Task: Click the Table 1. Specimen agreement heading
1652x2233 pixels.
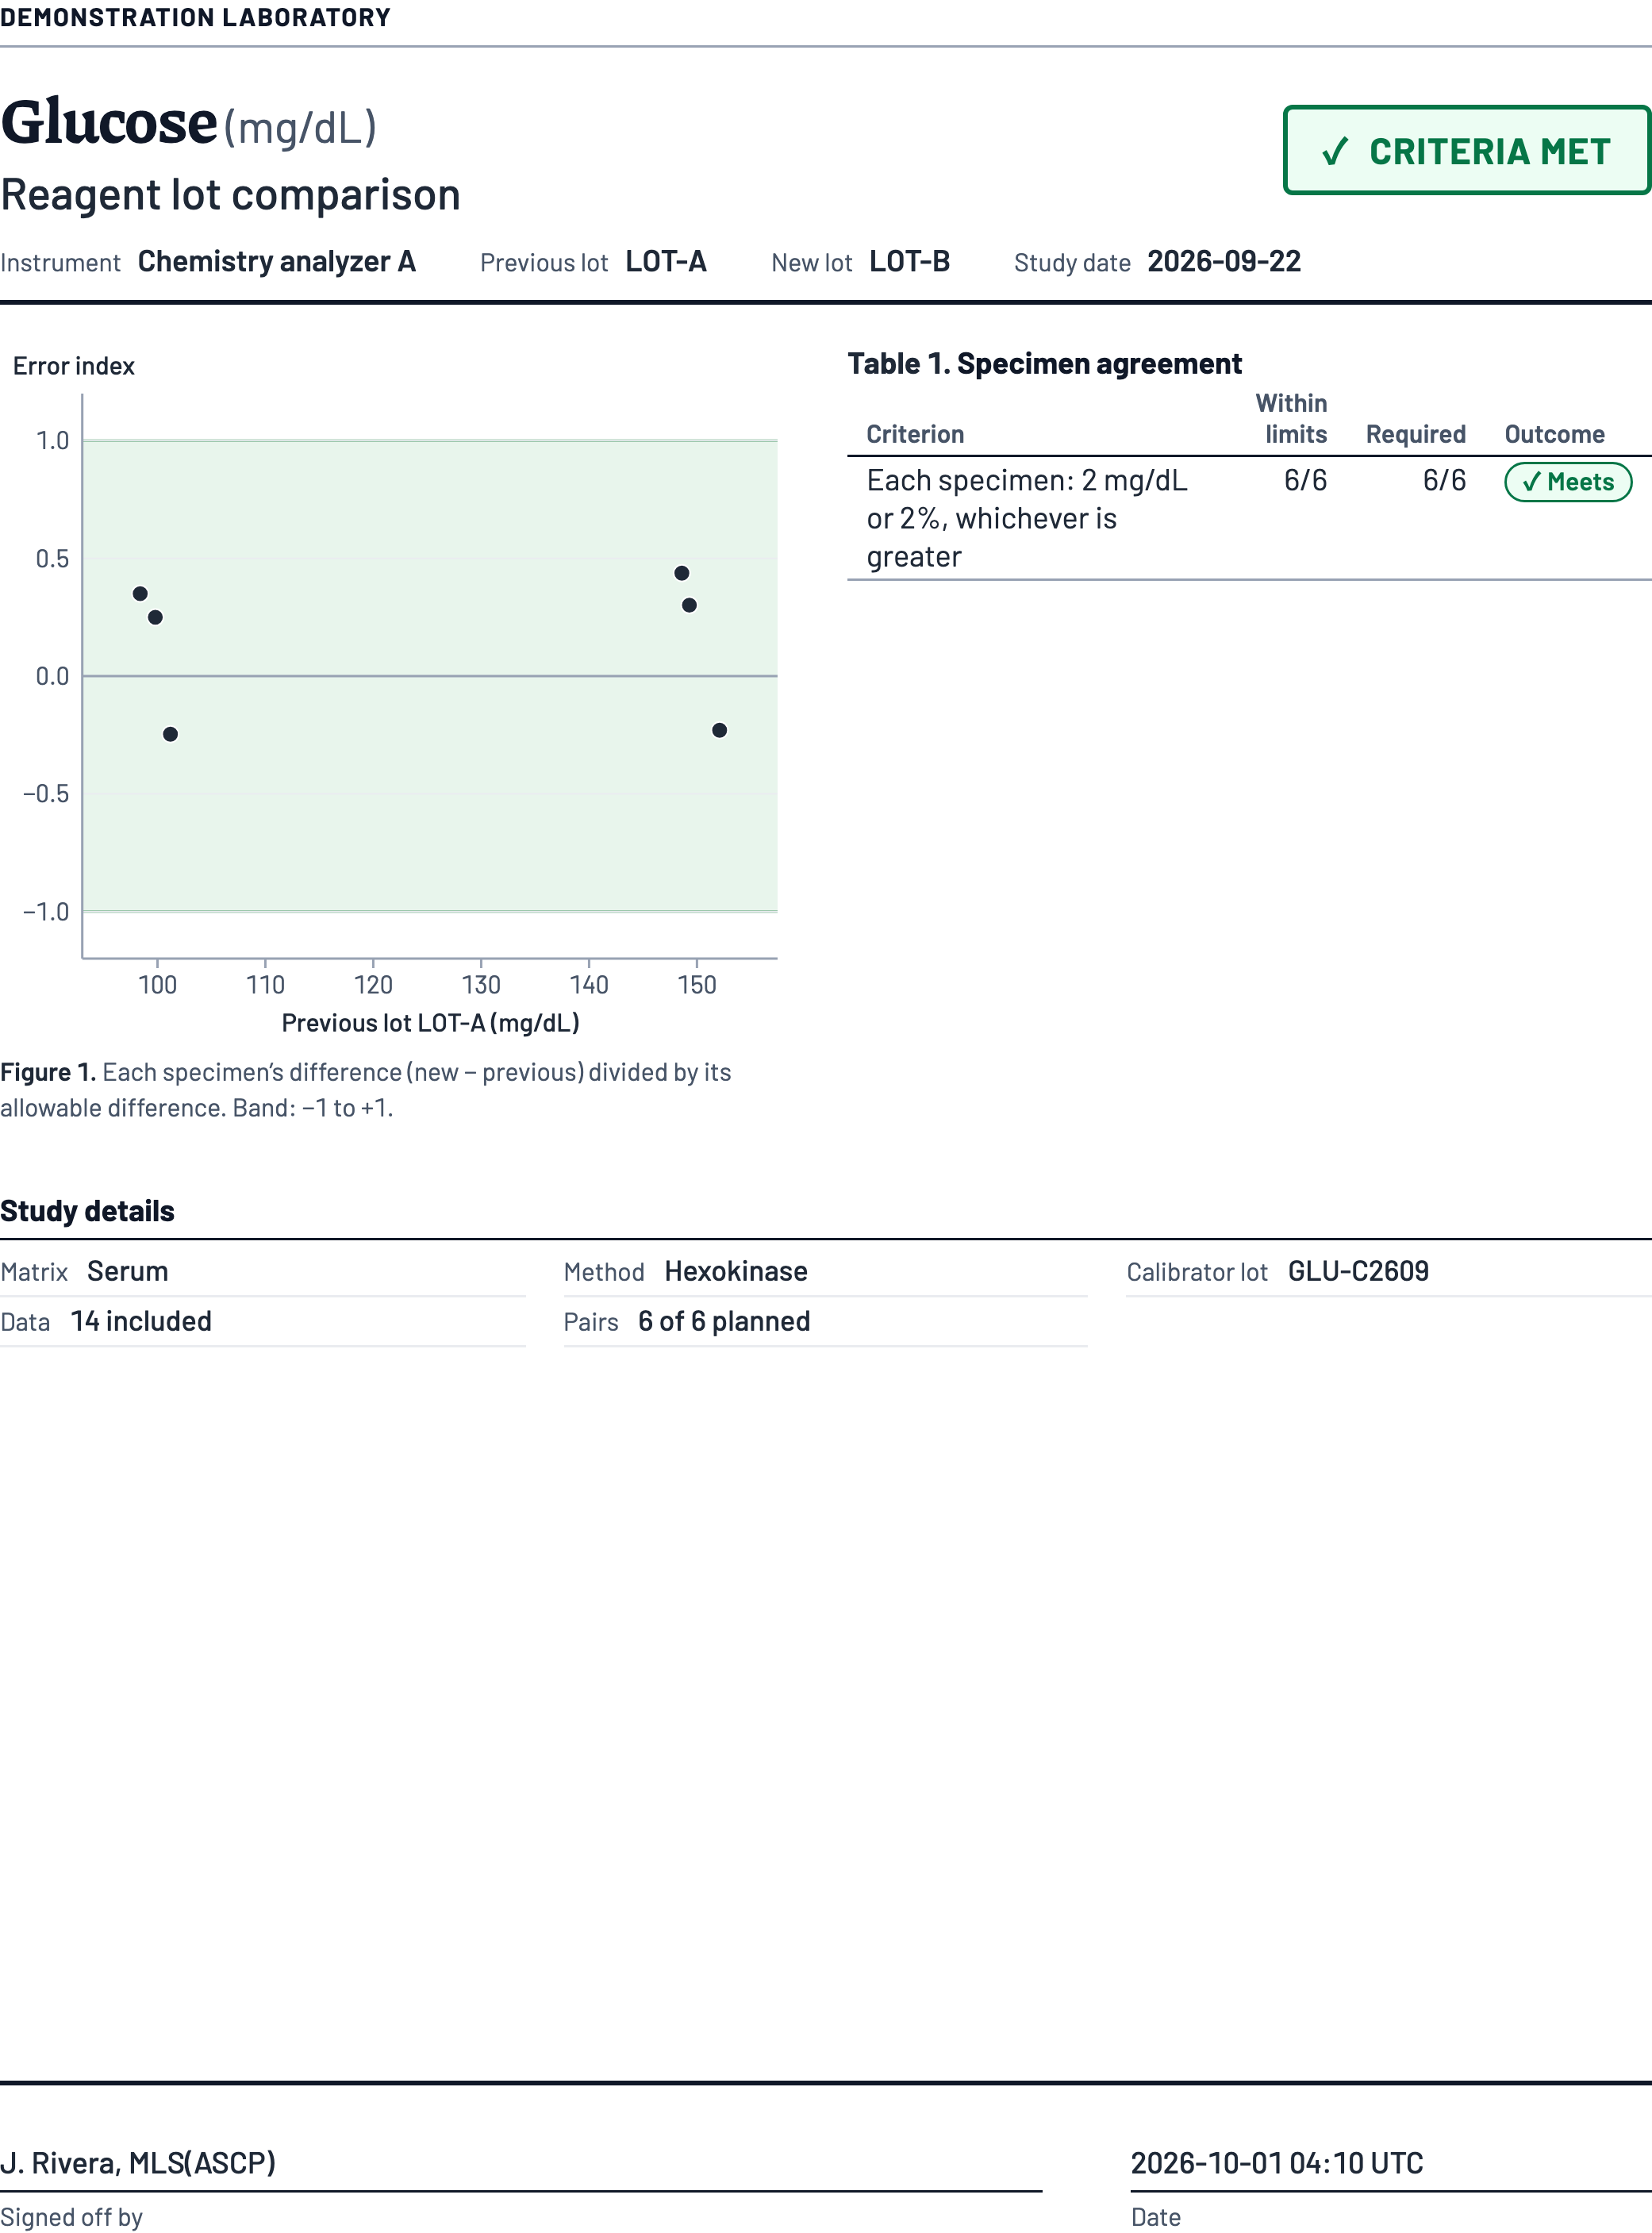Action: [1045, 364]
